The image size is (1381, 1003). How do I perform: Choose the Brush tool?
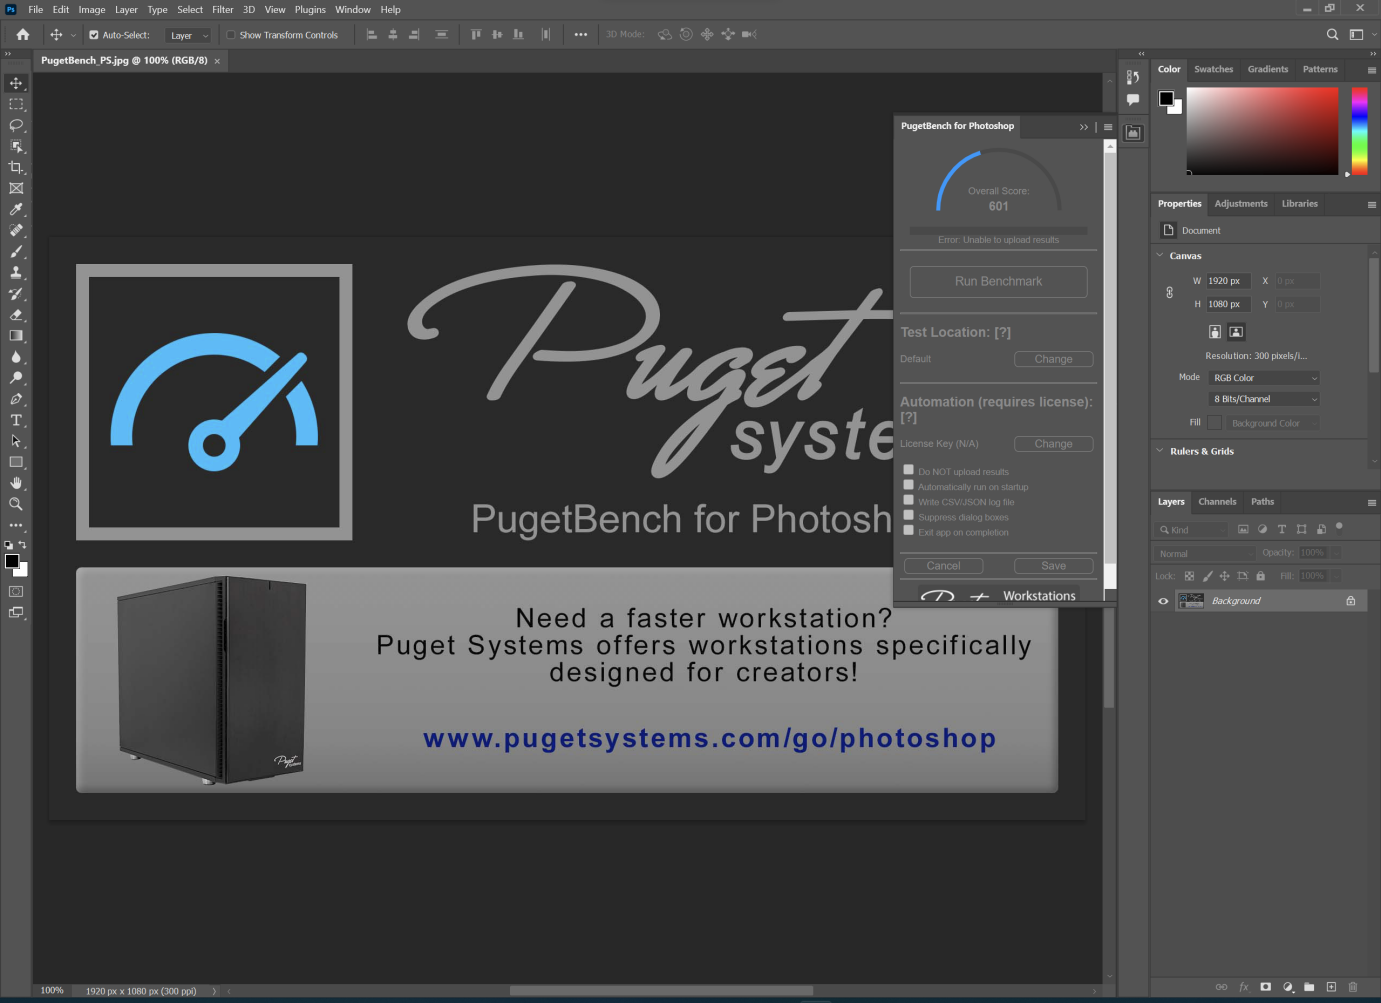(16, 251)
